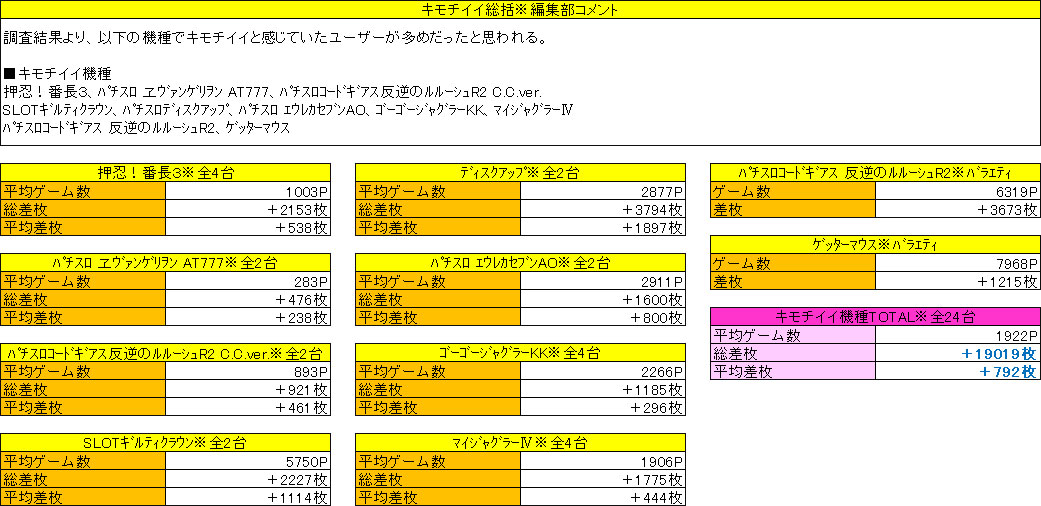1041x506 pixels.
Task: Select the +3794枚 value in ディスクアップ table
Action: [x=602, y=209]
